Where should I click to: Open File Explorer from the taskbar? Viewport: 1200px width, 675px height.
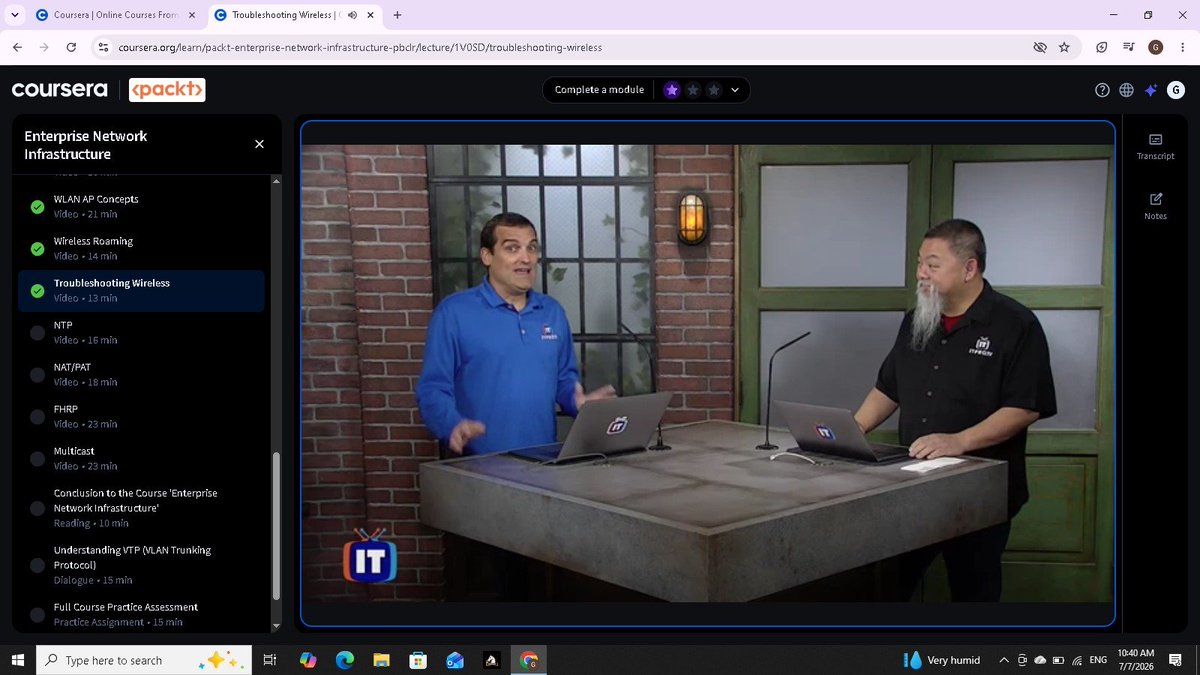381,660
